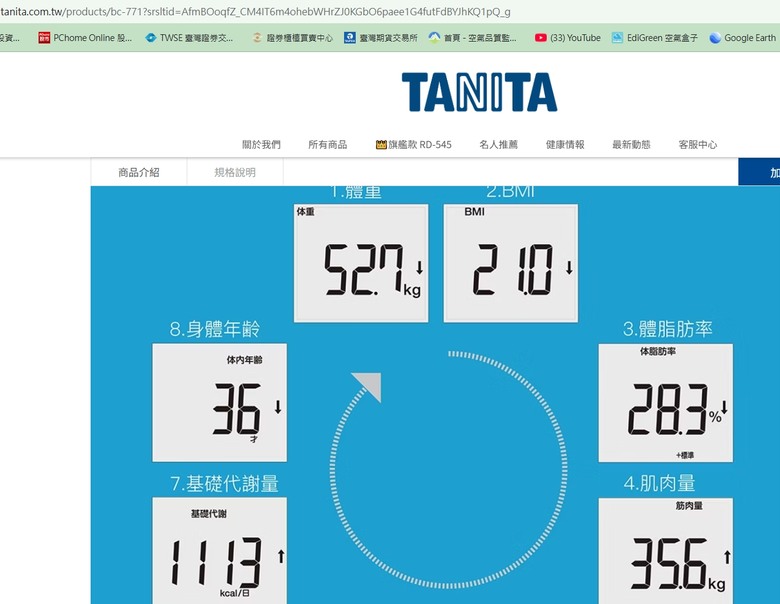Open the 最新動態 menu
The height and width of the screenshot is (604, 780).
point(631,145)
